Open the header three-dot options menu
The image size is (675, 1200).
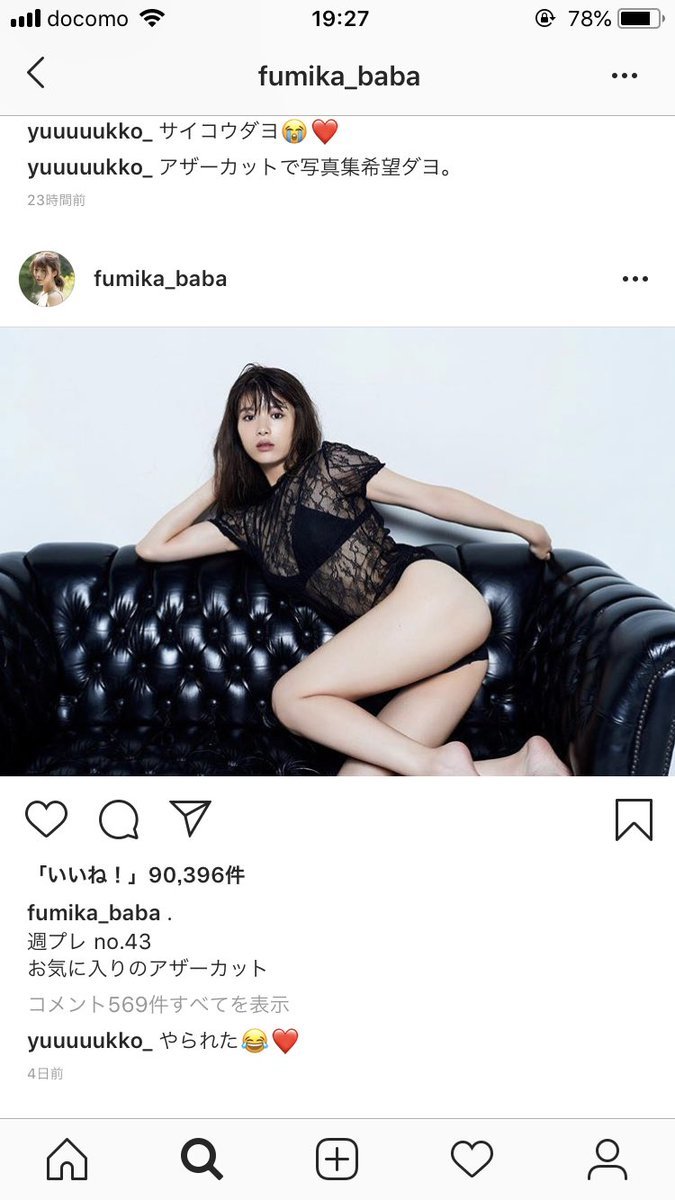[x=624, y=76]
